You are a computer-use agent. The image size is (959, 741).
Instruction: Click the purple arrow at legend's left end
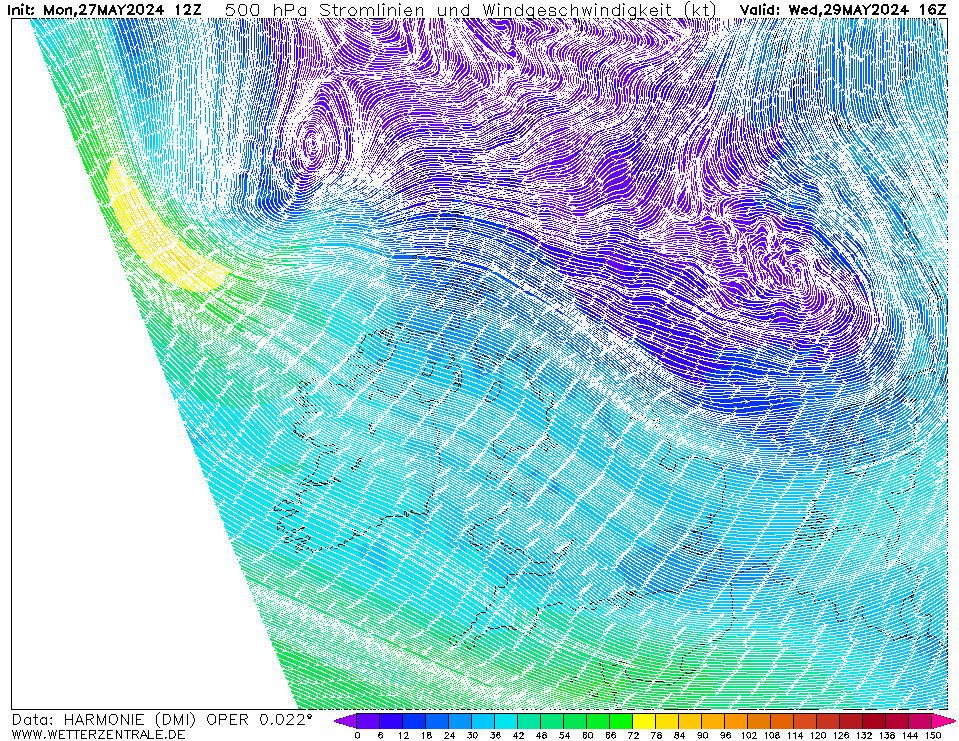coord(346,721)
